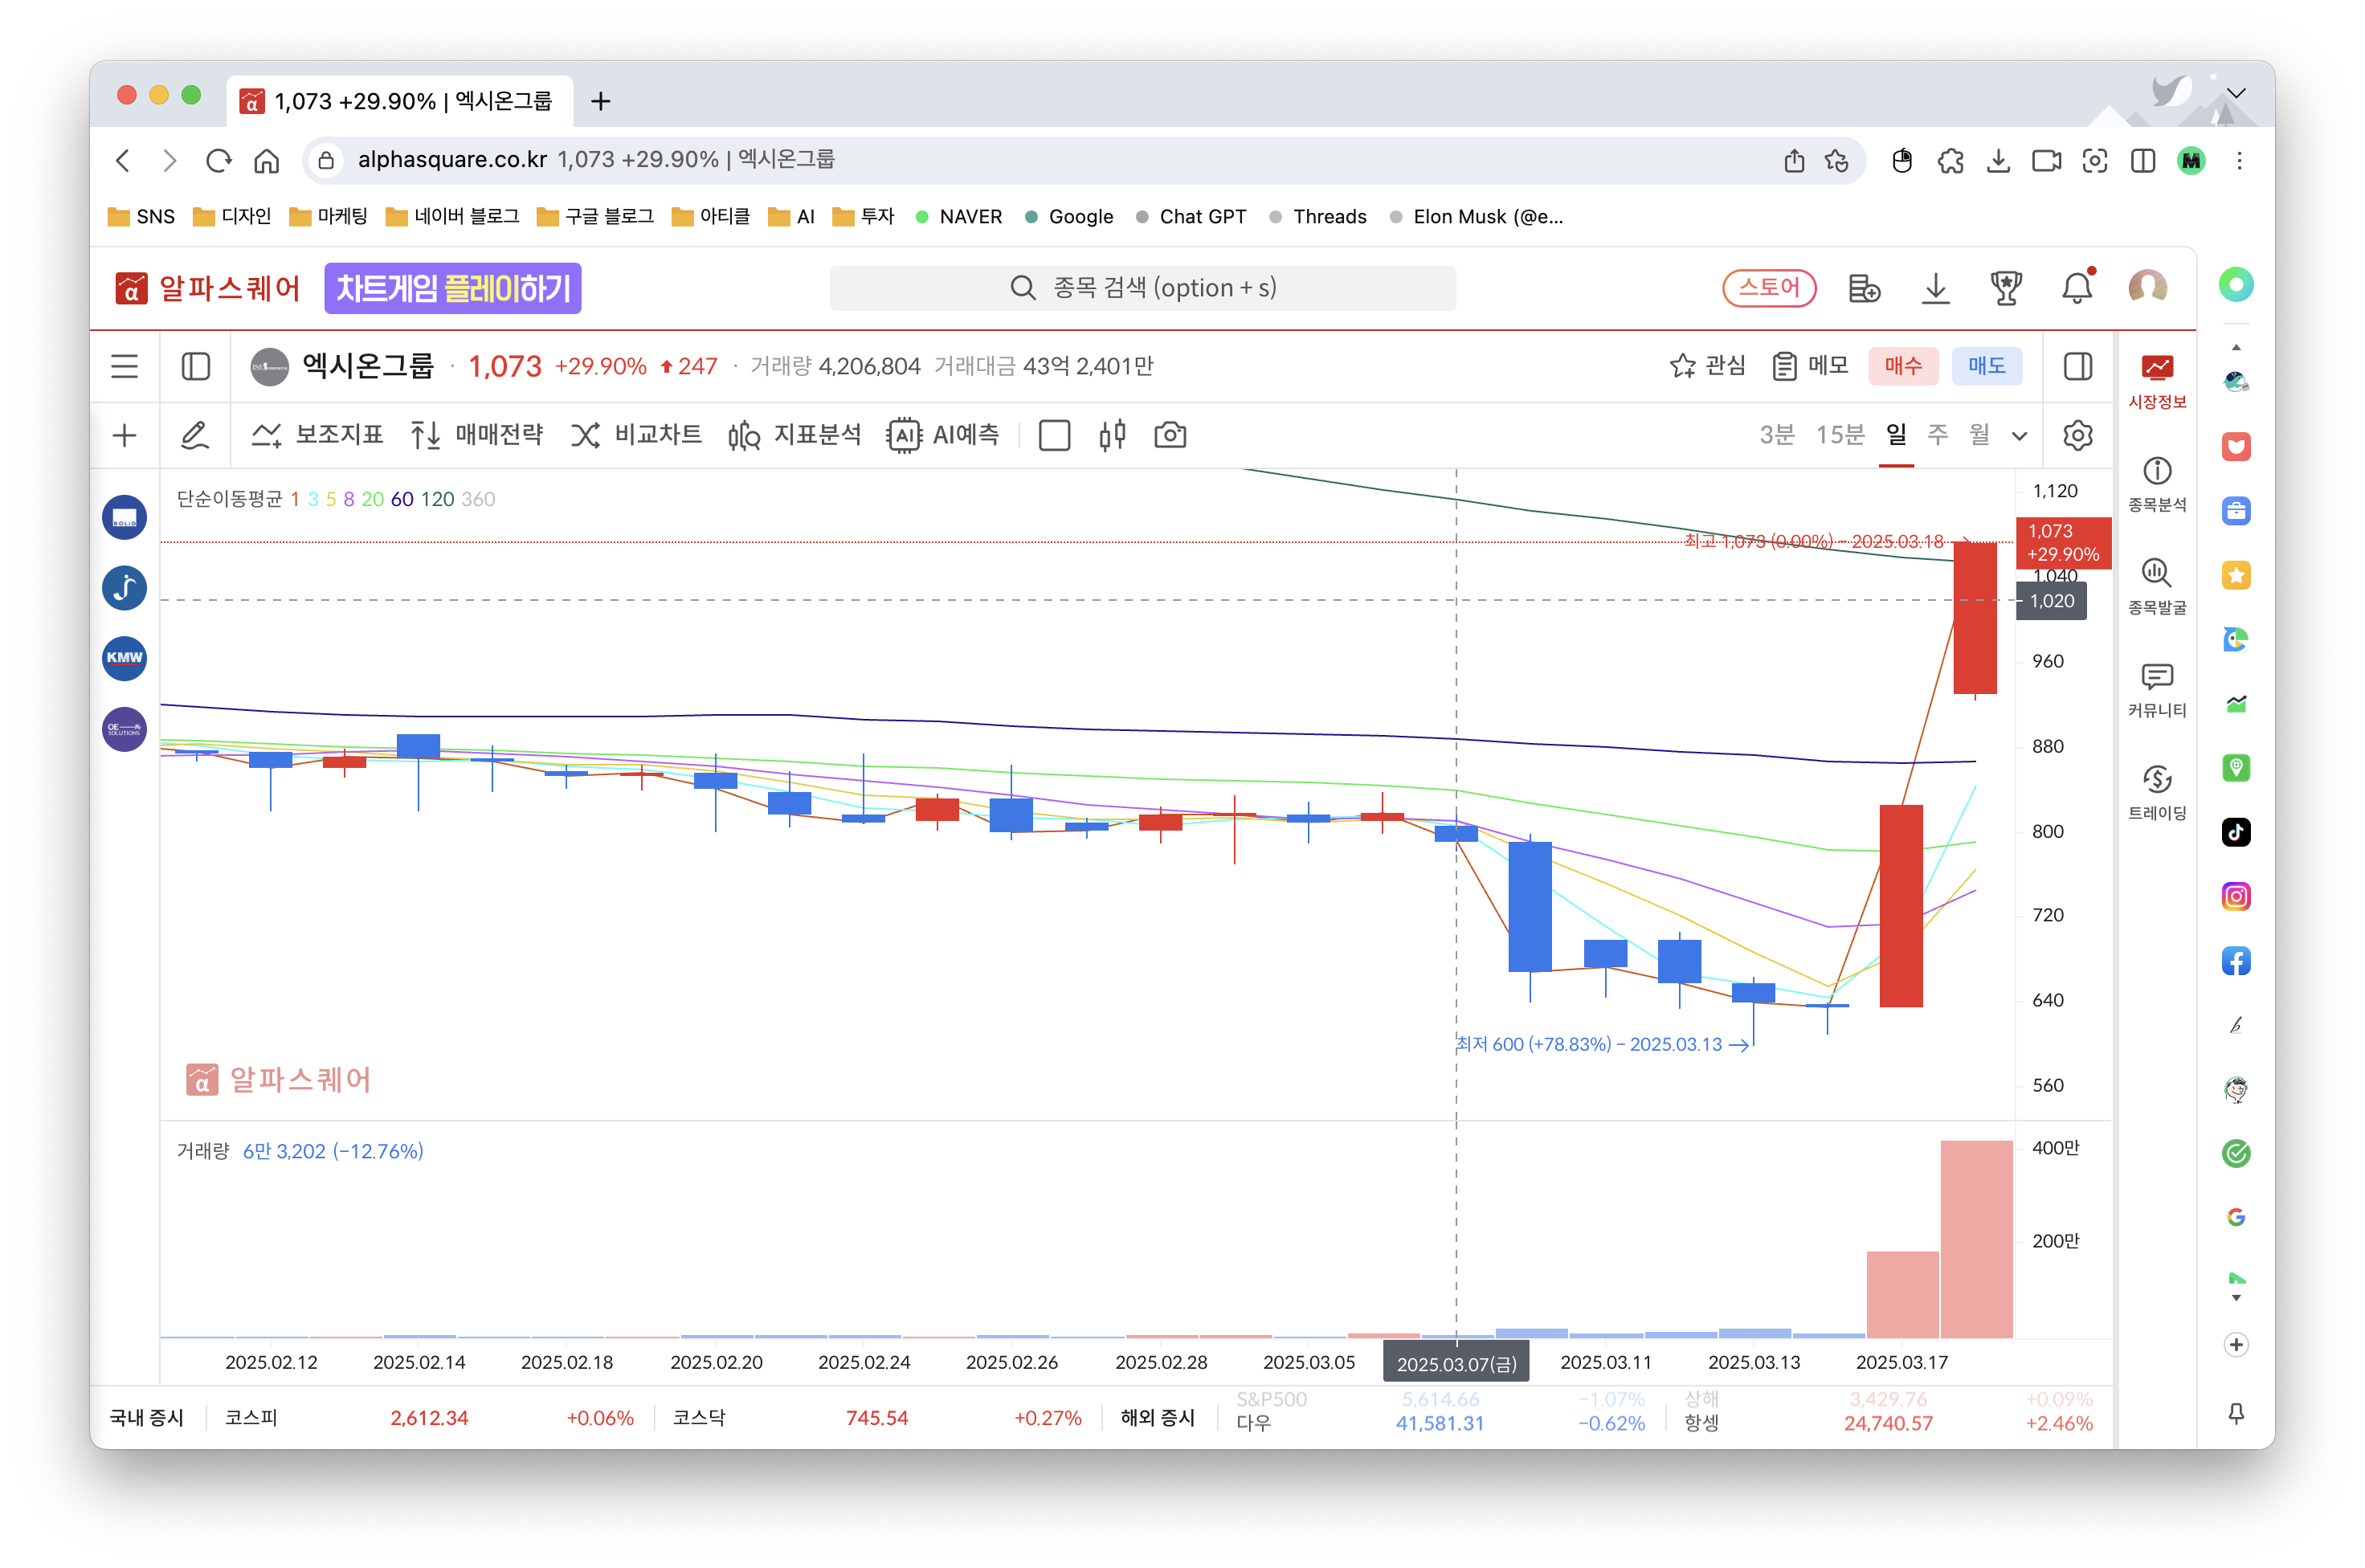Viewport: 2365px width, 1568px height.
Task: Open the 보조지표 indicators menu
Action: tap(318, 435)
